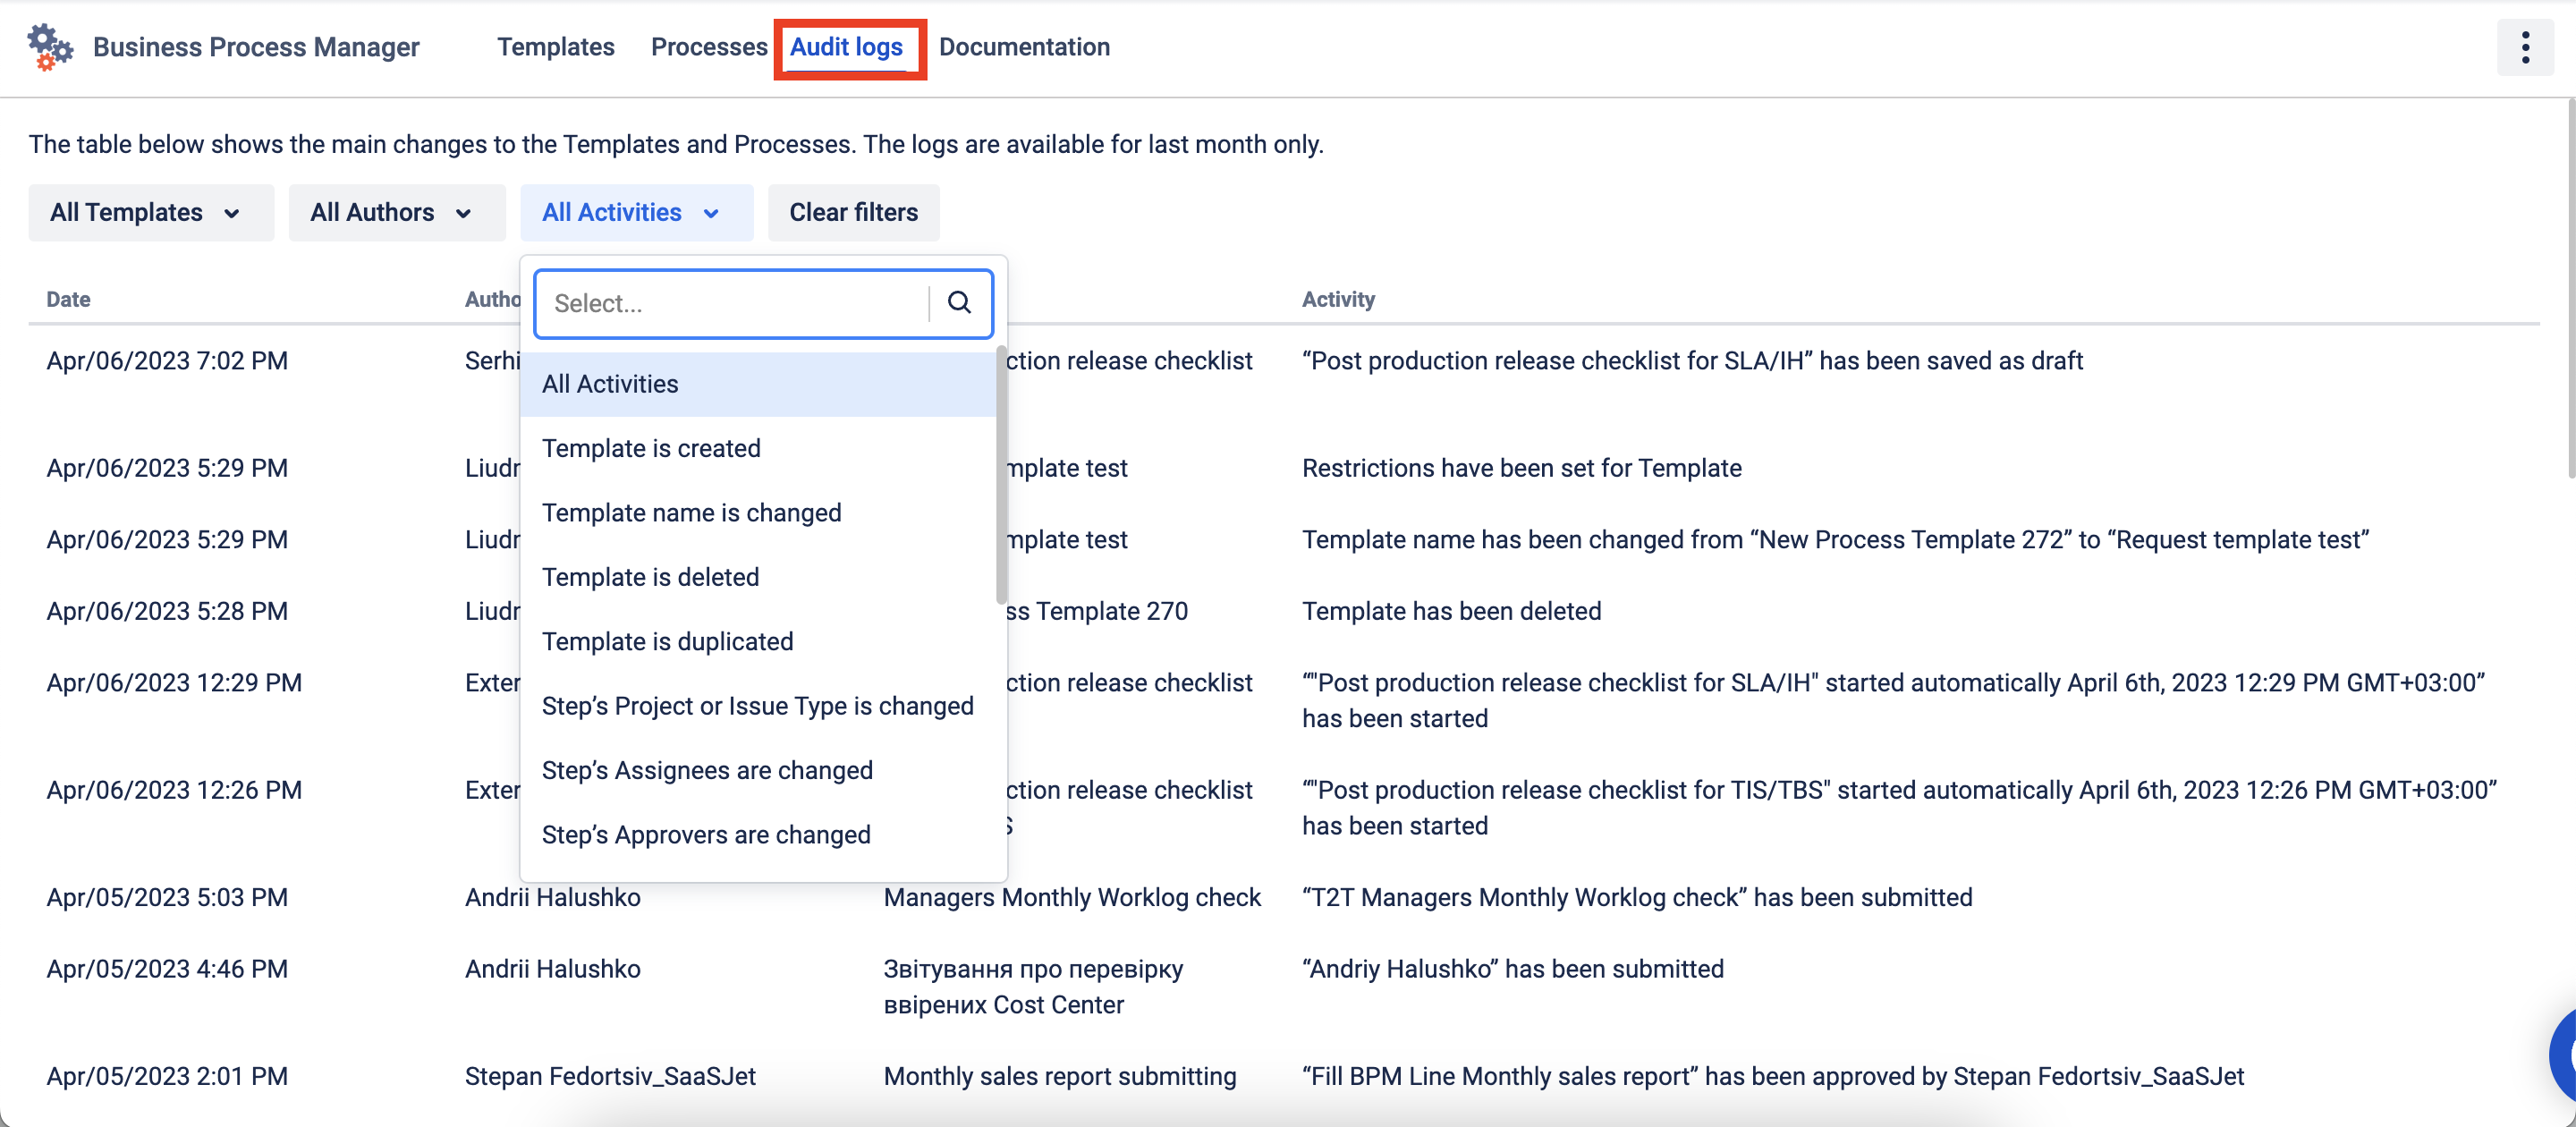
Task: Open the three-dot more options menu
Action: 2524,47
